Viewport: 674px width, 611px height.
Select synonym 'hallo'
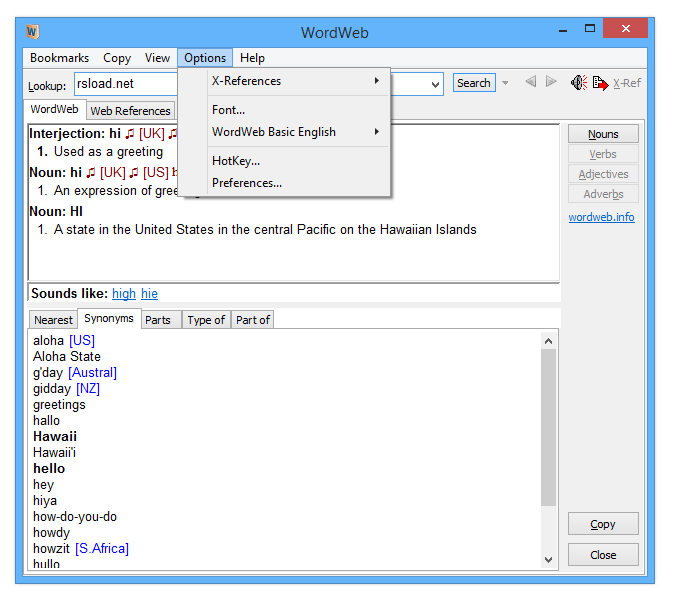(x=46, y=421)
